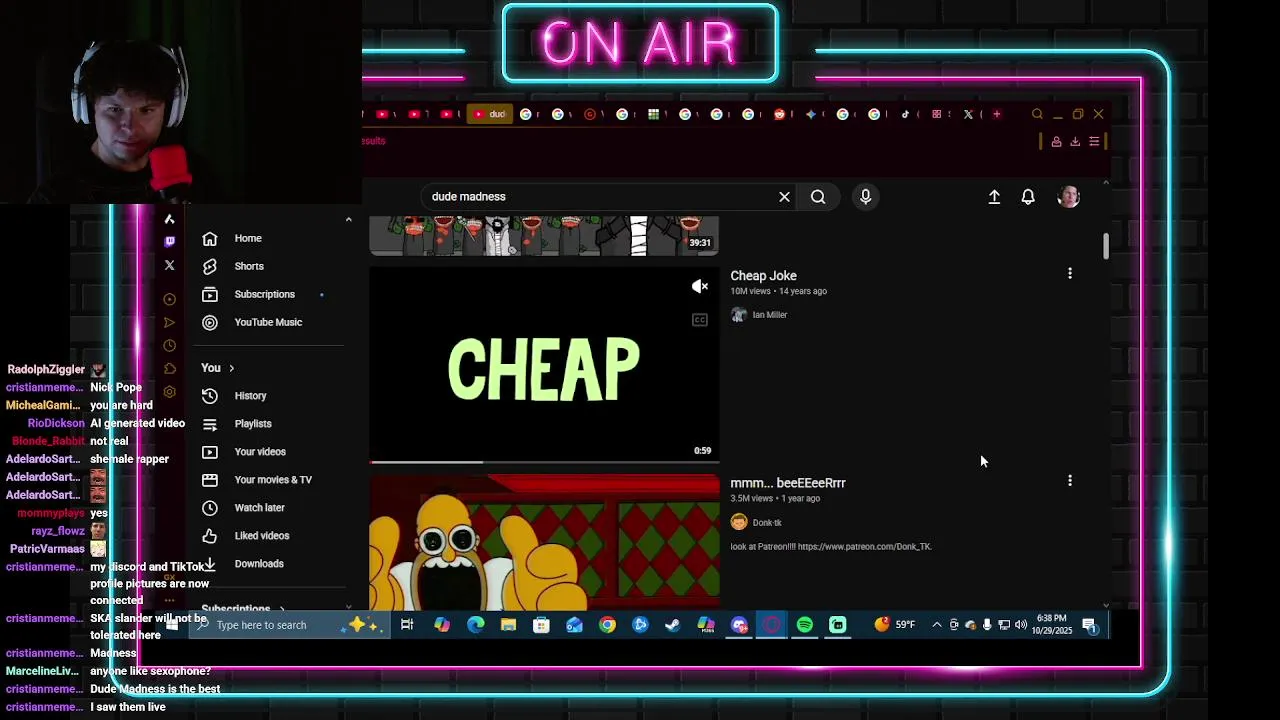This screenshot has height=720, width=1280.
Task: Open Twitch in the Opera GX sidebar
Action: pyautogui.click(x=169, y=241)
